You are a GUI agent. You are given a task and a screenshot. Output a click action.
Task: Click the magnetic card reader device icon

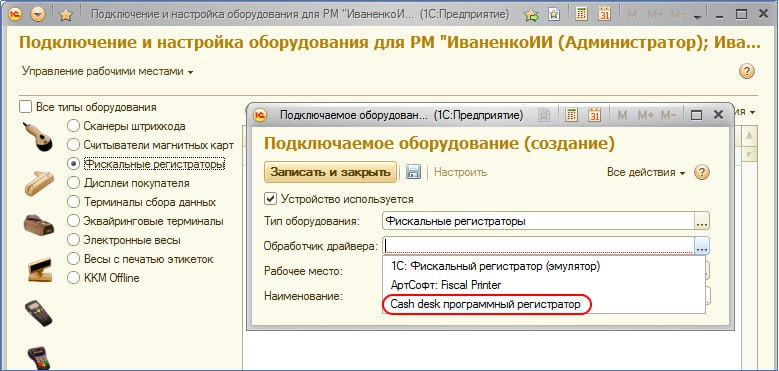pos(39,183)
